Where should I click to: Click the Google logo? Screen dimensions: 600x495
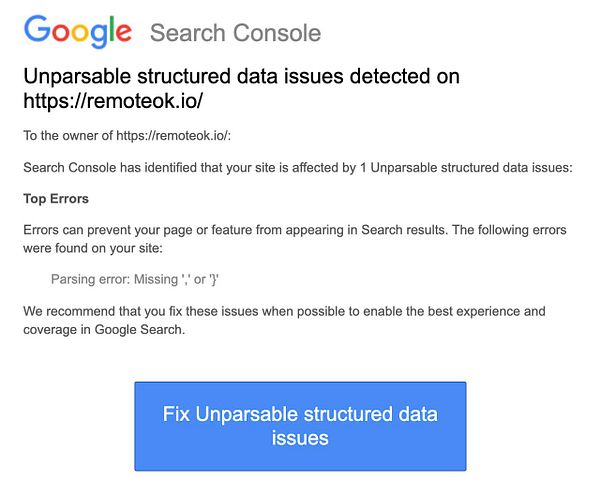78,31
